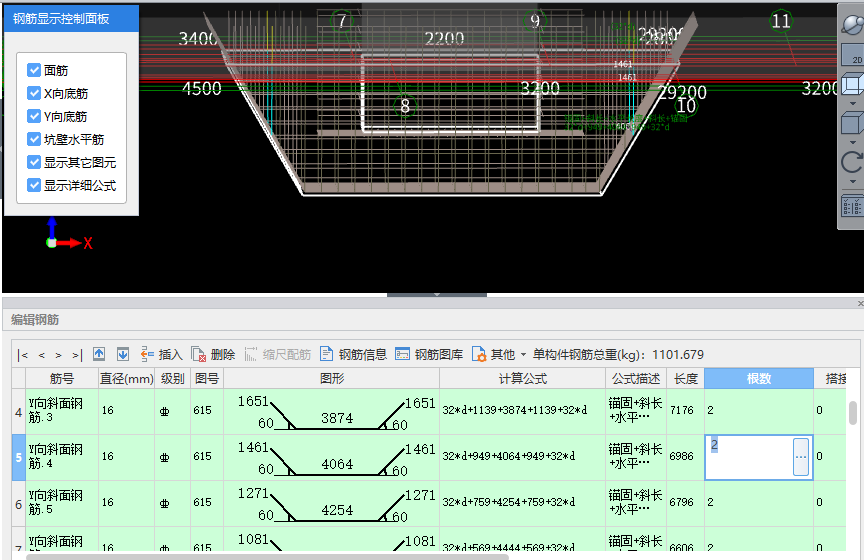Click length value 7176
864x560 pixels.
click(x=682, y=410)
